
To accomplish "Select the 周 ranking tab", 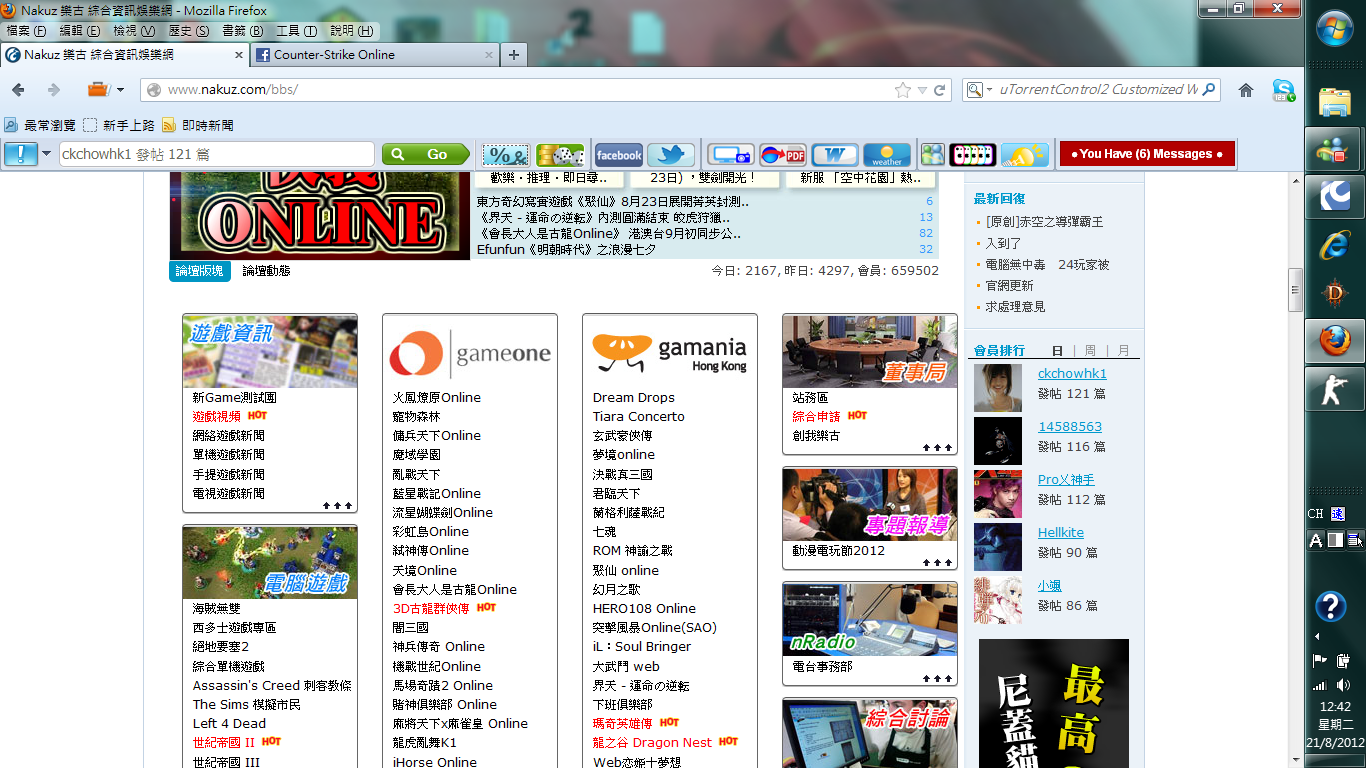I will pos(1090,351).
